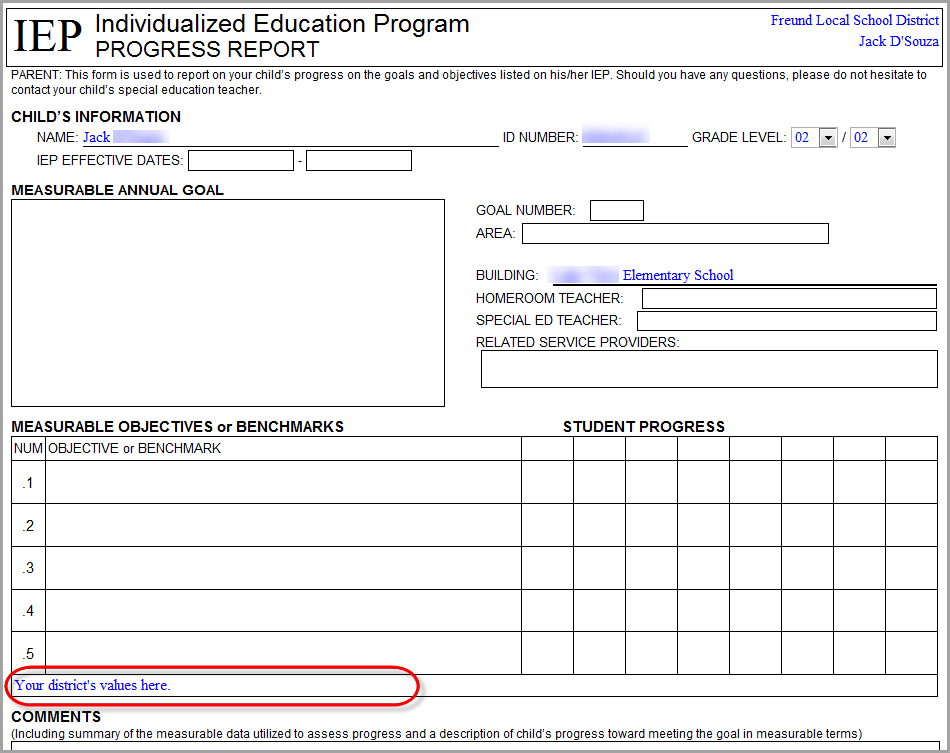Viewport: 950px width, 753px height.
Task: Open the first Grade Level dropdown
Action: pyautogui.click(x=827, y=138)
